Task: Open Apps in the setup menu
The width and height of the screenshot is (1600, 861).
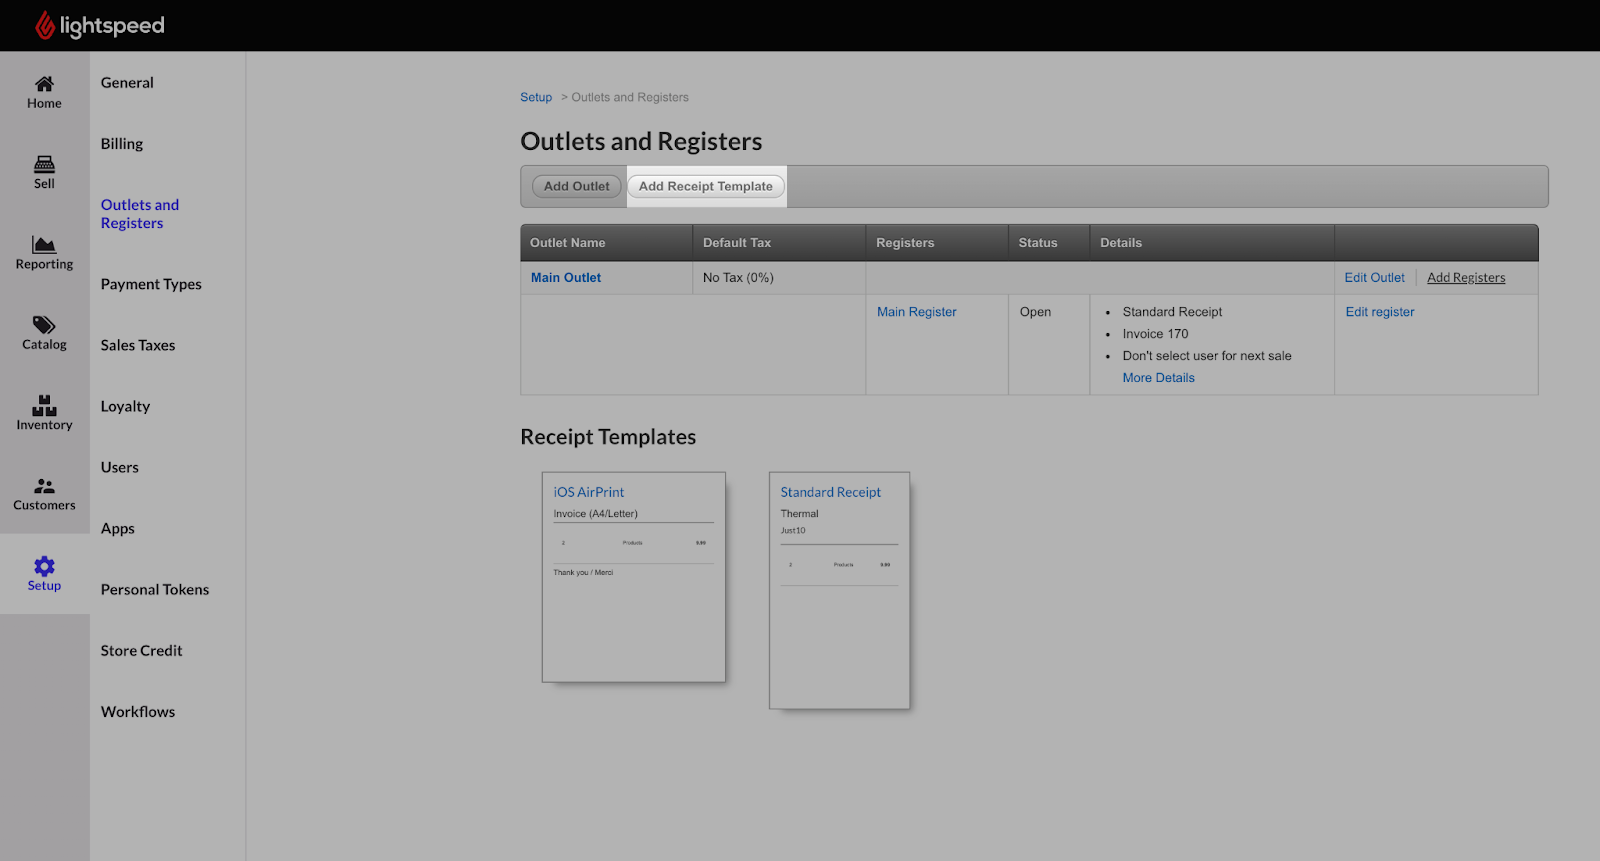Action: pos(118,529)
